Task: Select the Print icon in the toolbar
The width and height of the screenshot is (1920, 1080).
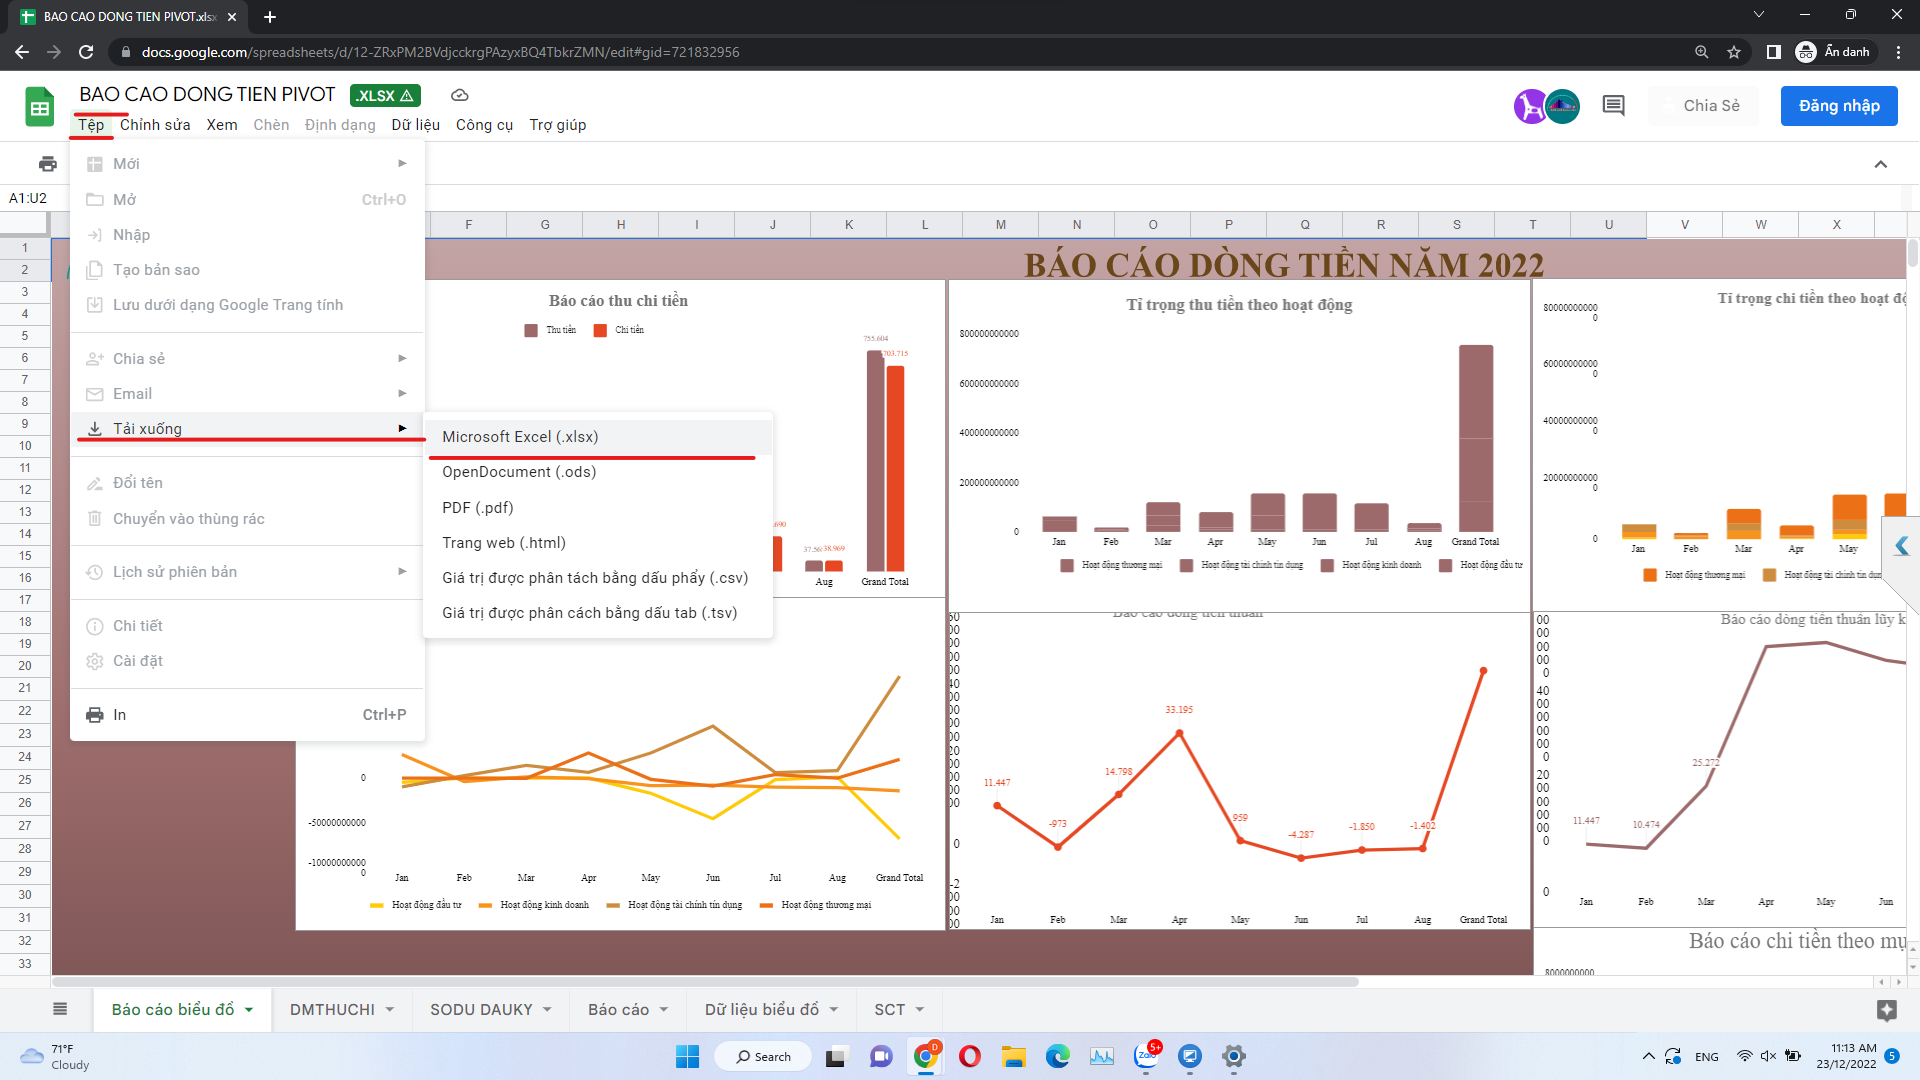Action: click(47, 163)
